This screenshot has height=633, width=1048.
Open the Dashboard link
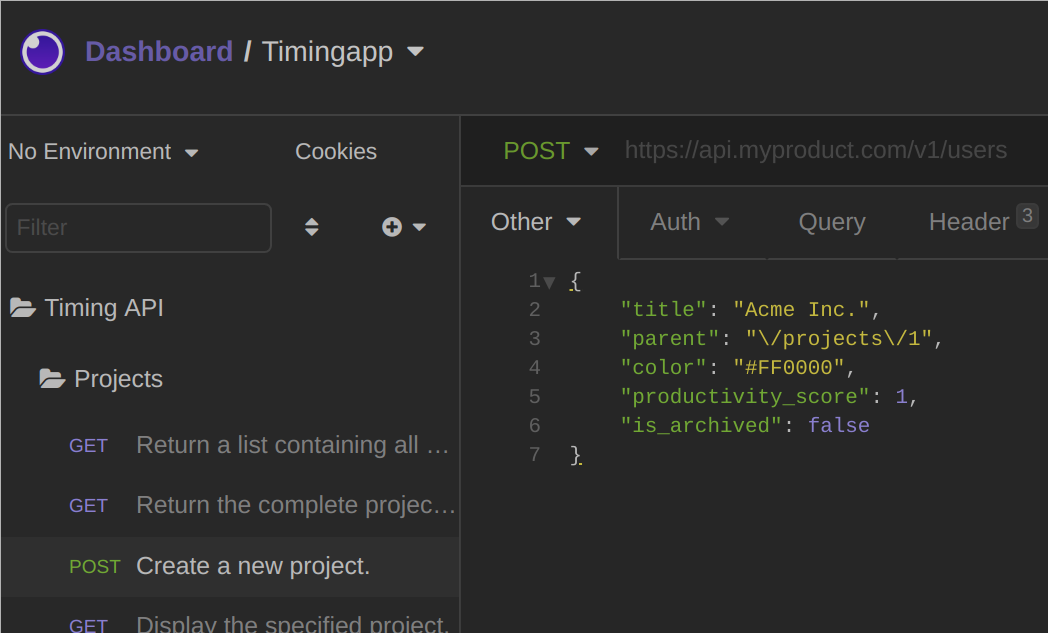159,52
